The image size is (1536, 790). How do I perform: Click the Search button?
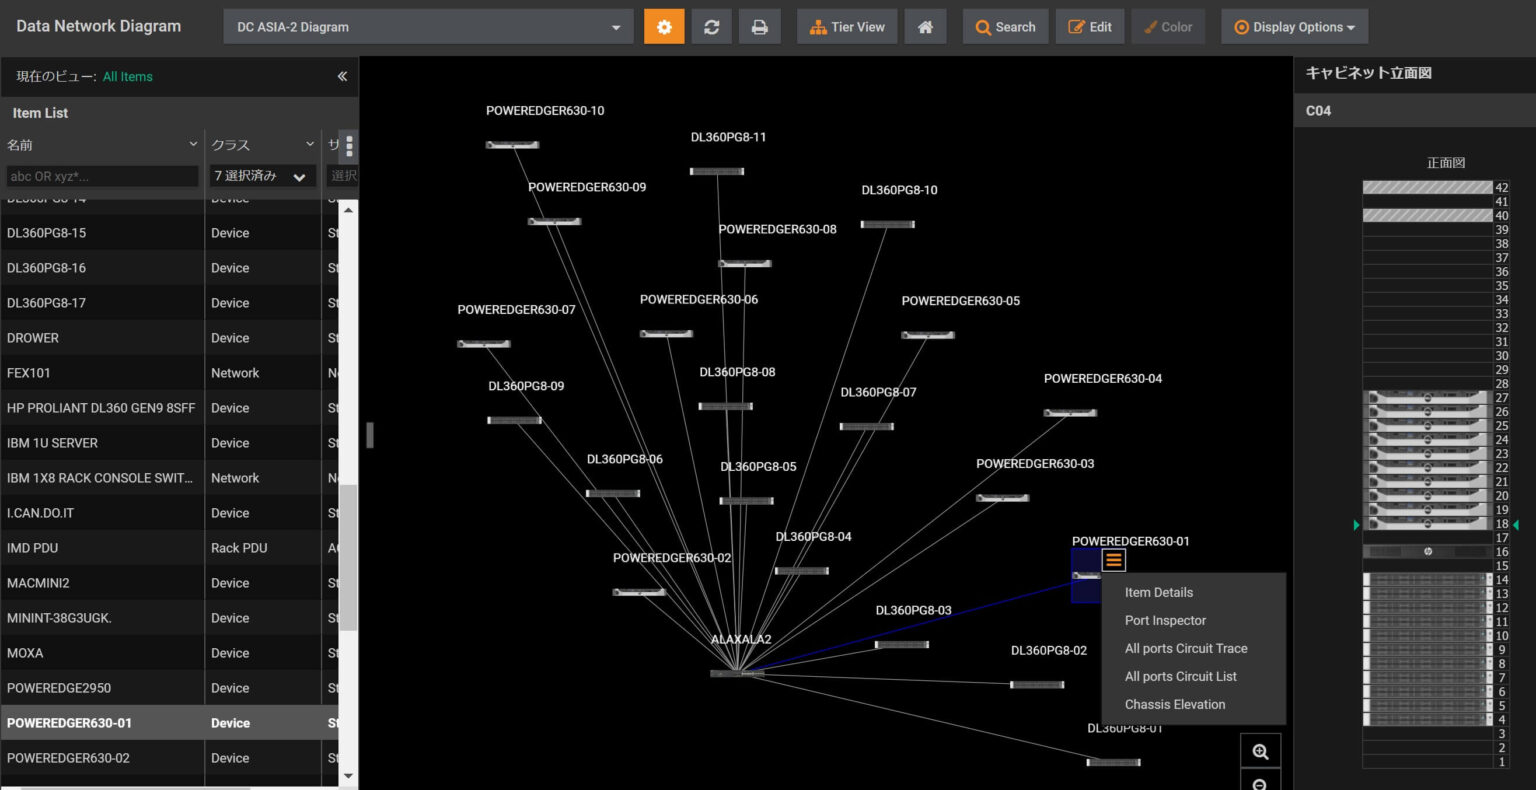pos(1005,27)
